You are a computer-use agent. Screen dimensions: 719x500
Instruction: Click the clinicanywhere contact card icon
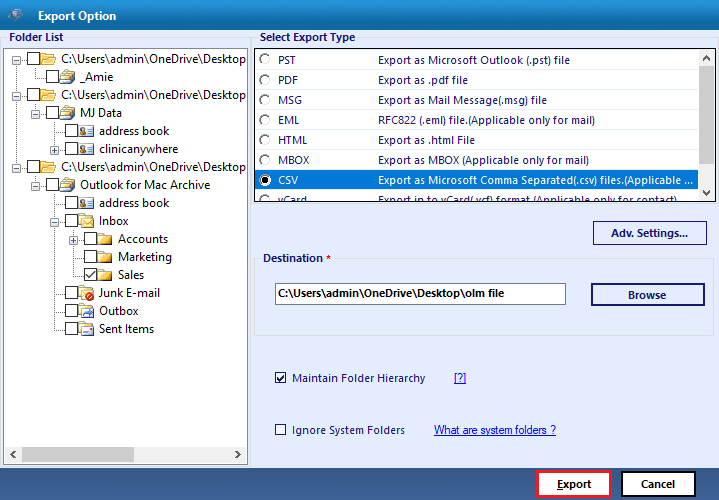[x=86, y=149]
